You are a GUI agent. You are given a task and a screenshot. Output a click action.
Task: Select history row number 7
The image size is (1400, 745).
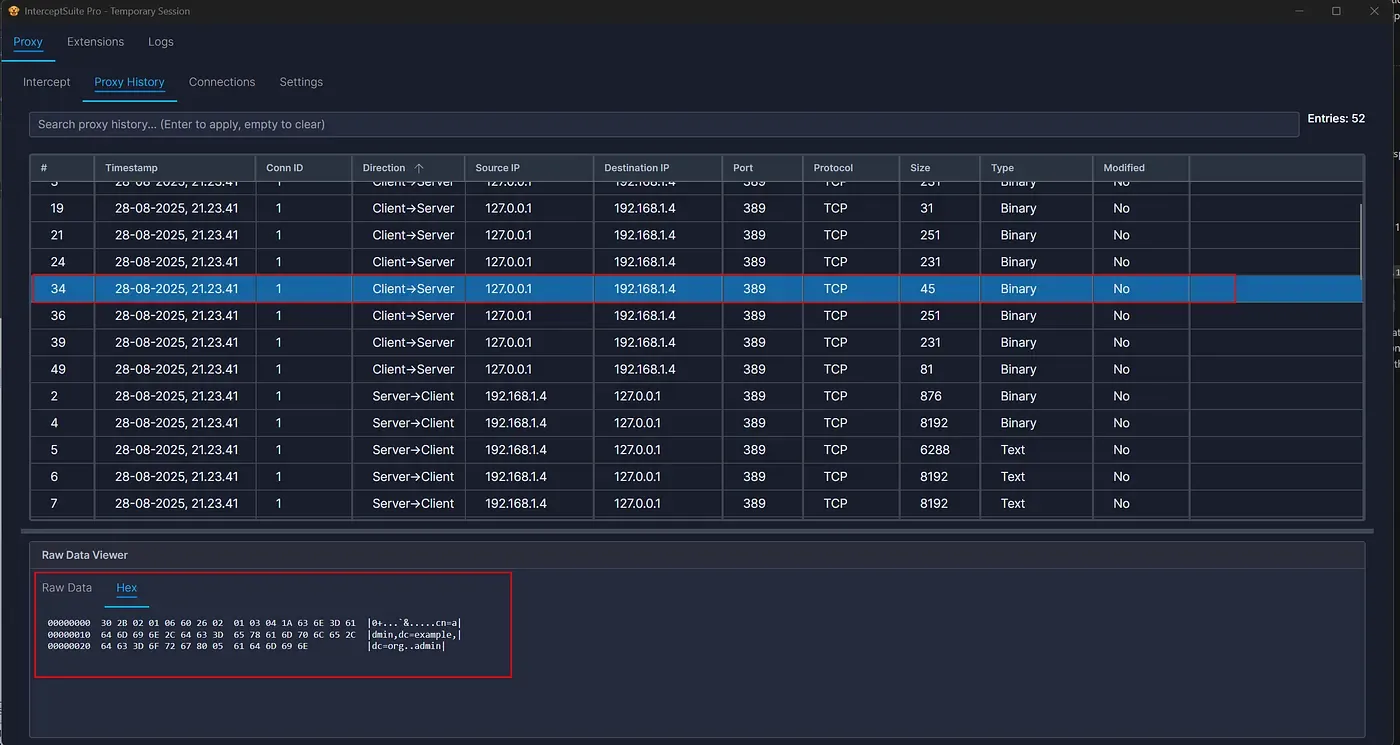pos(696,503)
